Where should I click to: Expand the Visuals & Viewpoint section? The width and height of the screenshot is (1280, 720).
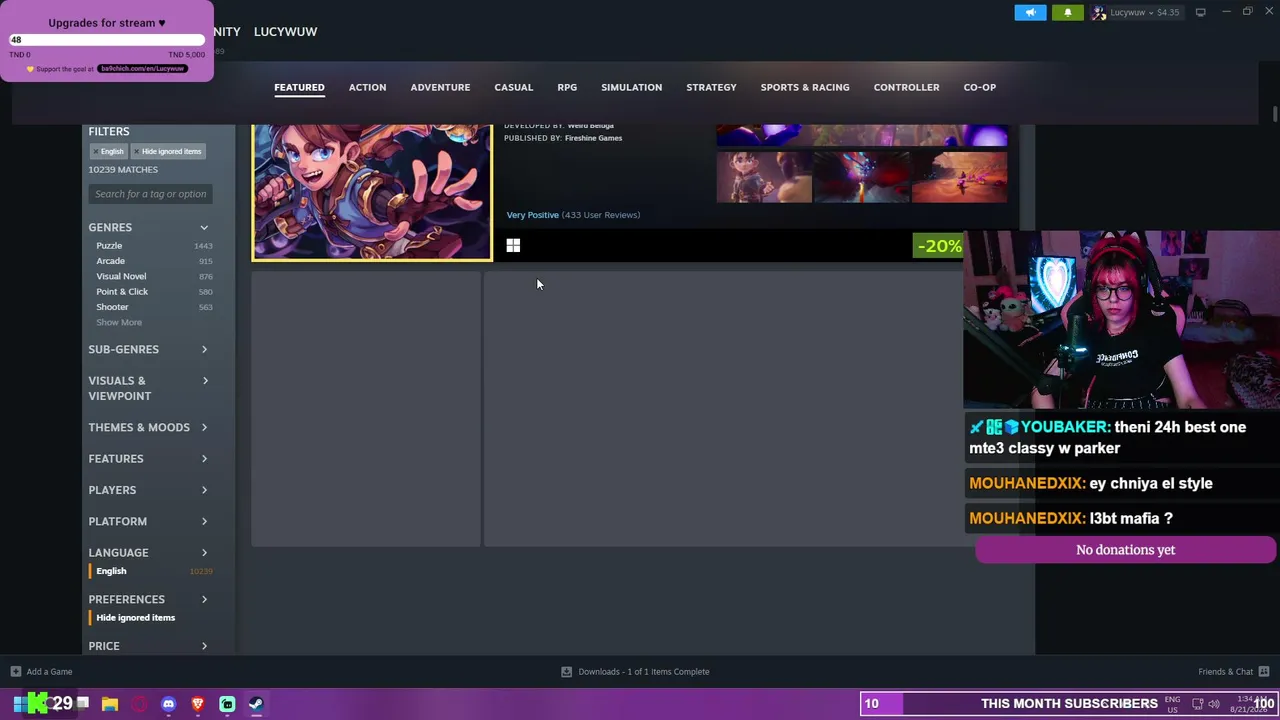point(150,388)
